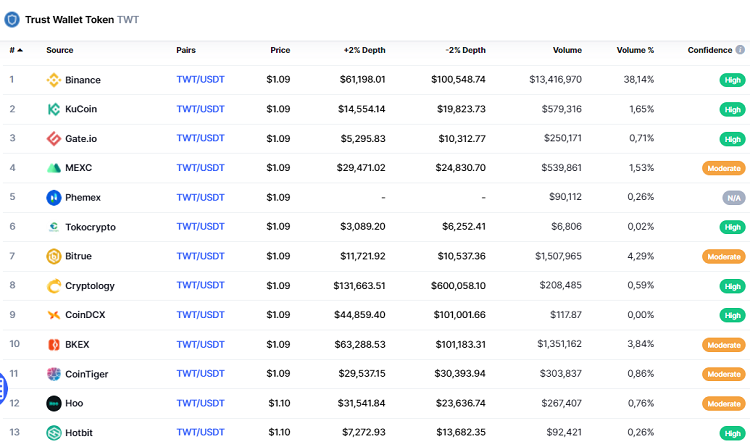Click N/A confidence badge for Phemex
Viewport: 750px width, 447px height.
[734, 198]
